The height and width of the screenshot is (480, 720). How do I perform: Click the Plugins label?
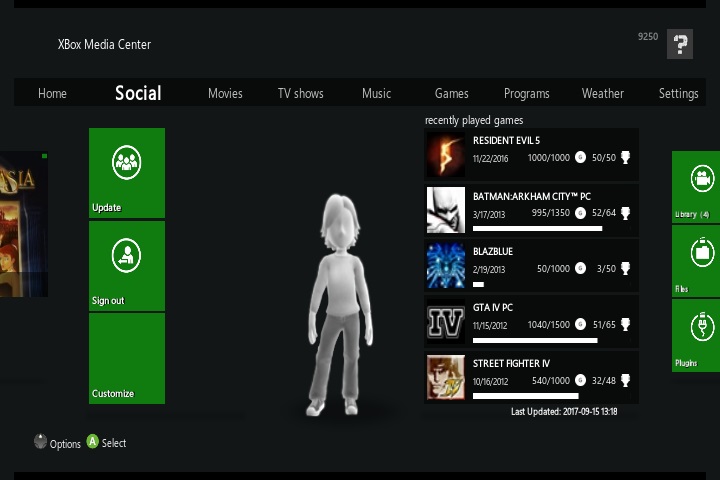[x=686, y=363]
